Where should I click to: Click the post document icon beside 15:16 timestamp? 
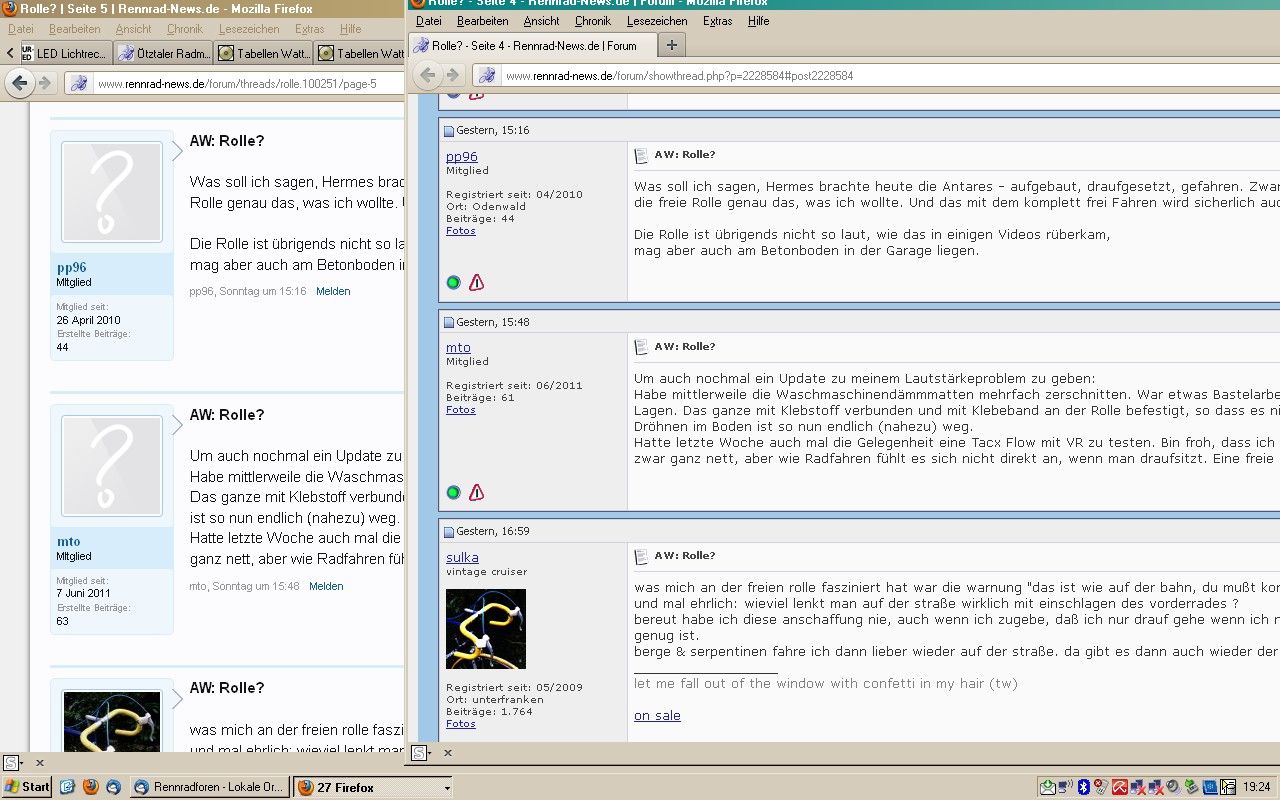tap(449, 131)
